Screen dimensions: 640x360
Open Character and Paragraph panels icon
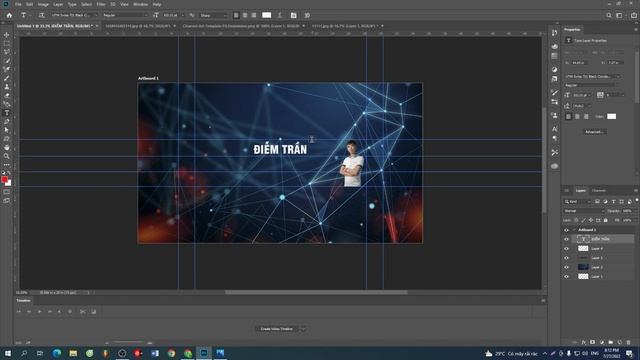[293, 15]
